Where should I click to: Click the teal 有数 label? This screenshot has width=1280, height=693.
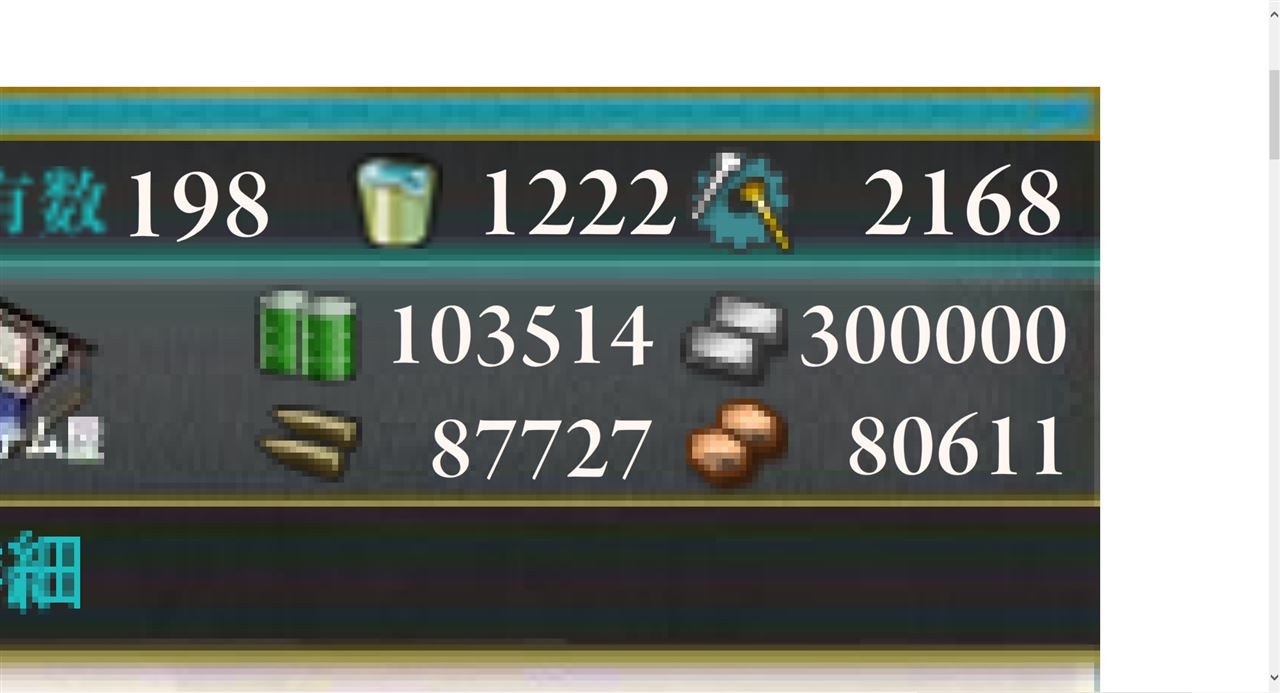coord(52,200)
